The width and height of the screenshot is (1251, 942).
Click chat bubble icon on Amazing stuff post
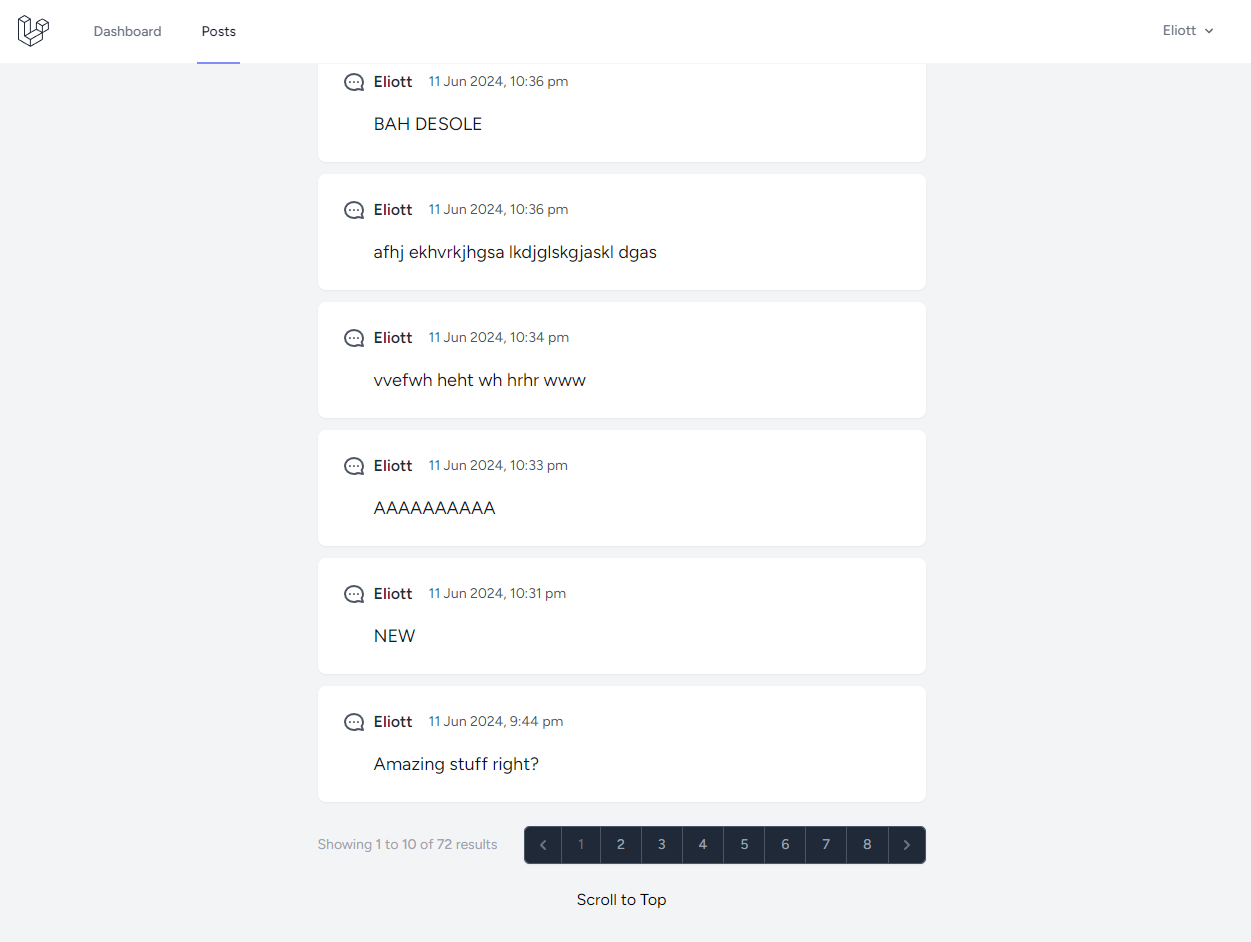coord(354,722)
